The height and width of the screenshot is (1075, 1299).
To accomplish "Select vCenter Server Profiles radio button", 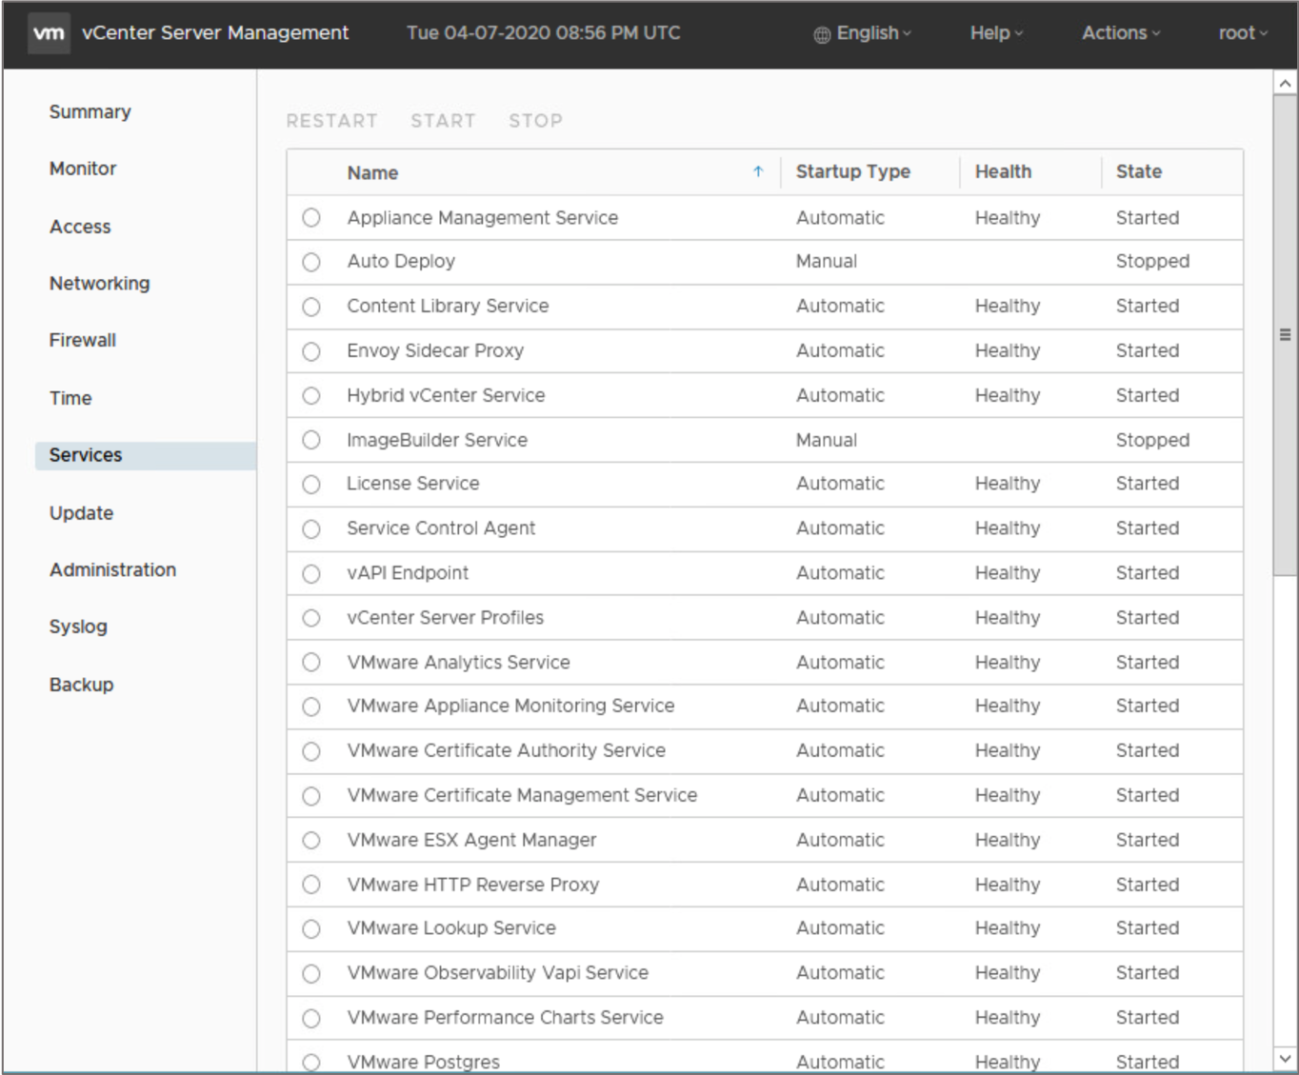I will pos(311,618).
